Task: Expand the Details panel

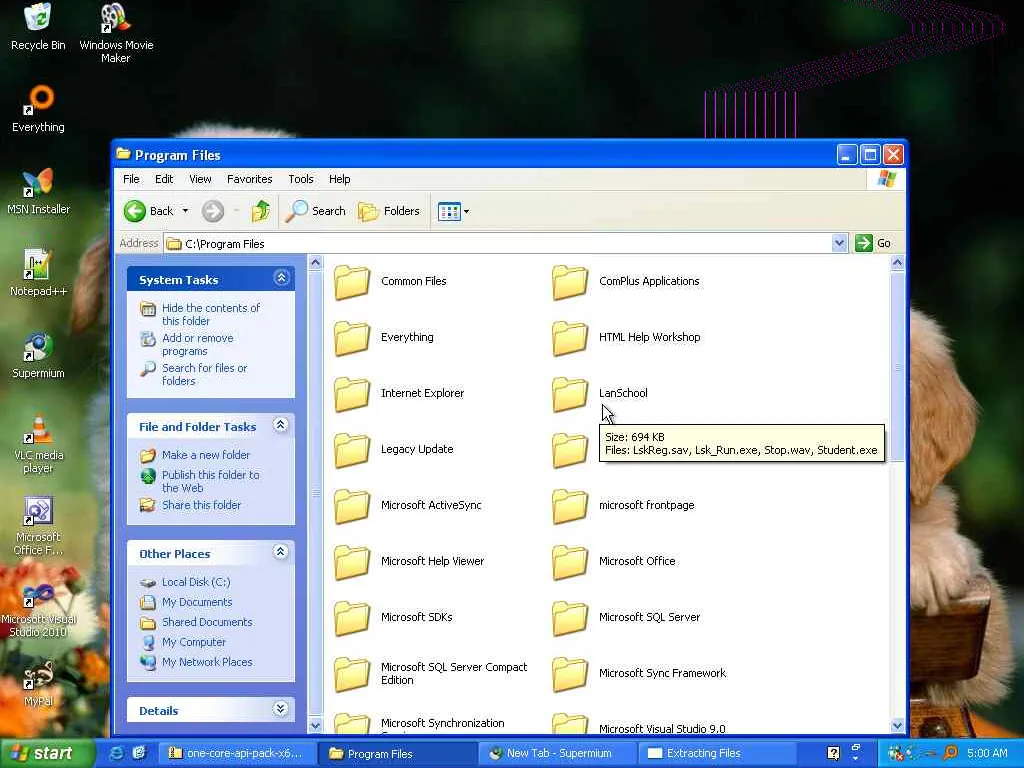Action: click(x=281, y=709)
